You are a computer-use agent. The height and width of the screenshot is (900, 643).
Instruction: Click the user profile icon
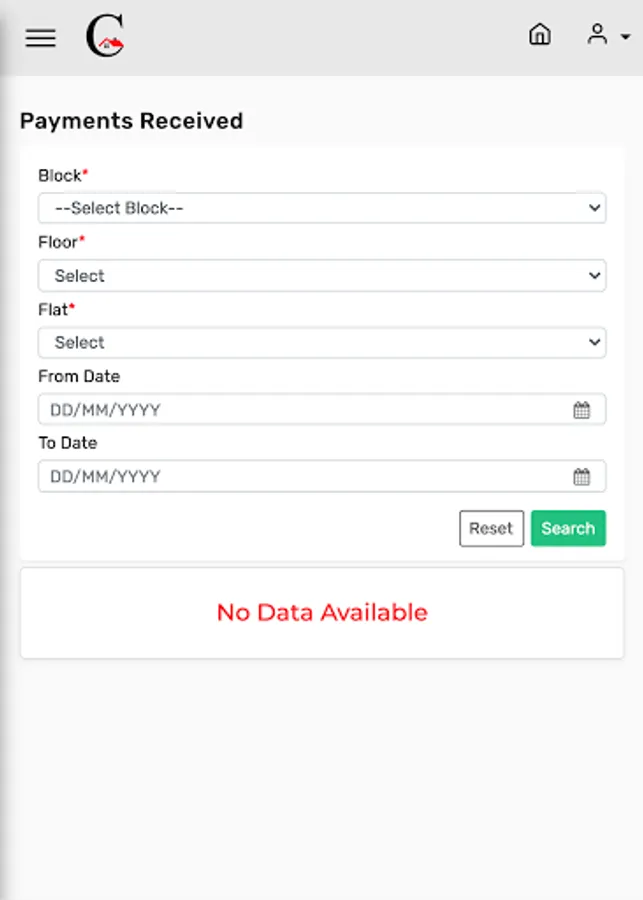coord(597,35)
